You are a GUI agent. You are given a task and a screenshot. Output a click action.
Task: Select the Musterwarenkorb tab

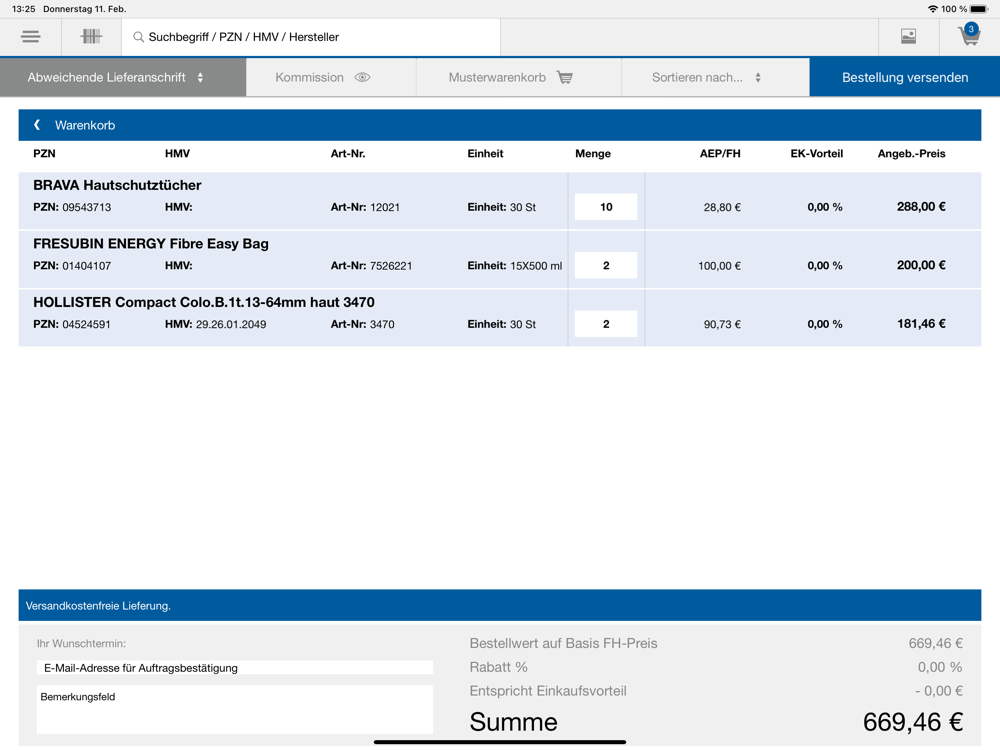[518, 77]
